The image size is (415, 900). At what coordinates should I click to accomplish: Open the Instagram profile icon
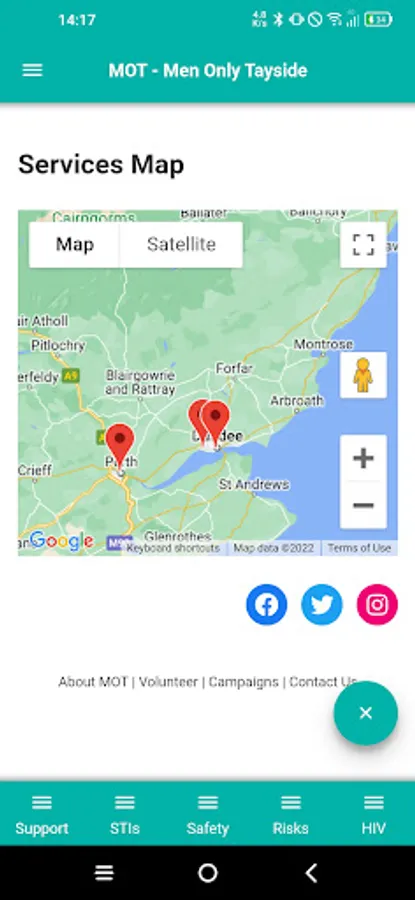click(x=377, y=604)
